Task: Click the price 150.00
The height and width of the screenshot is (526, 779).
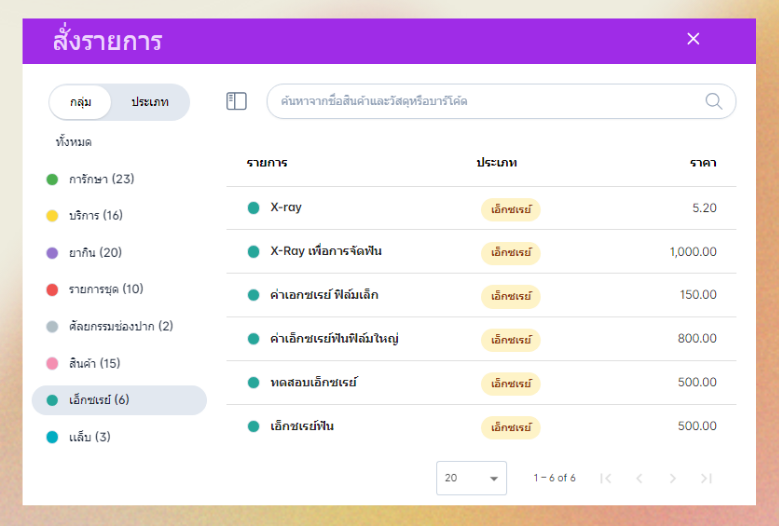Action: (x=698, y=295)
